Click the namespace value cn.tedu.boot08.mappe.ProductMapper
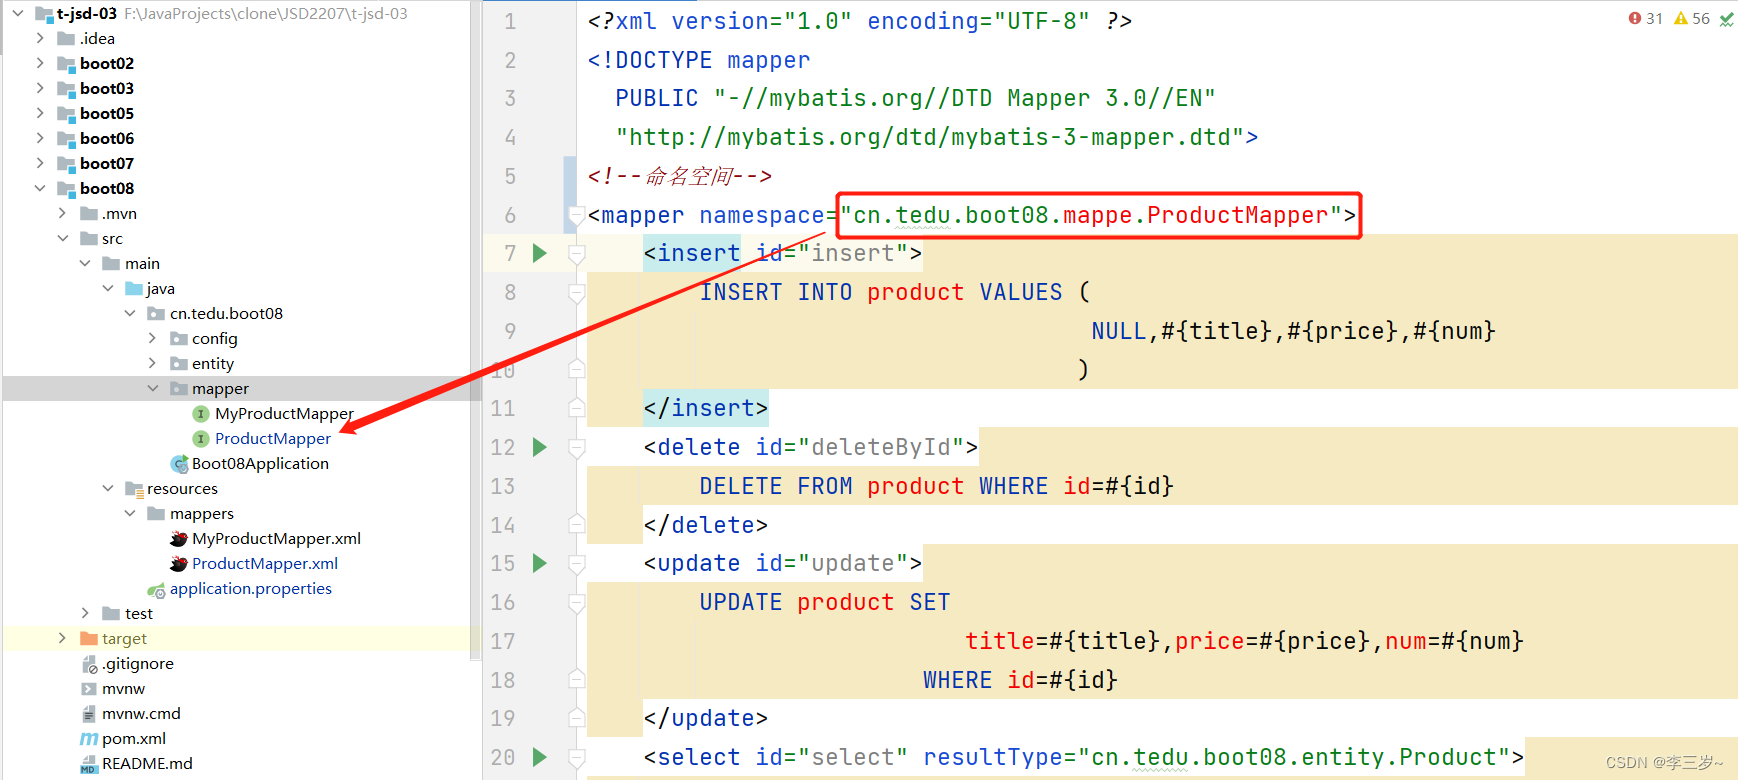The image size is (1738, 780). click(1090, 215)
